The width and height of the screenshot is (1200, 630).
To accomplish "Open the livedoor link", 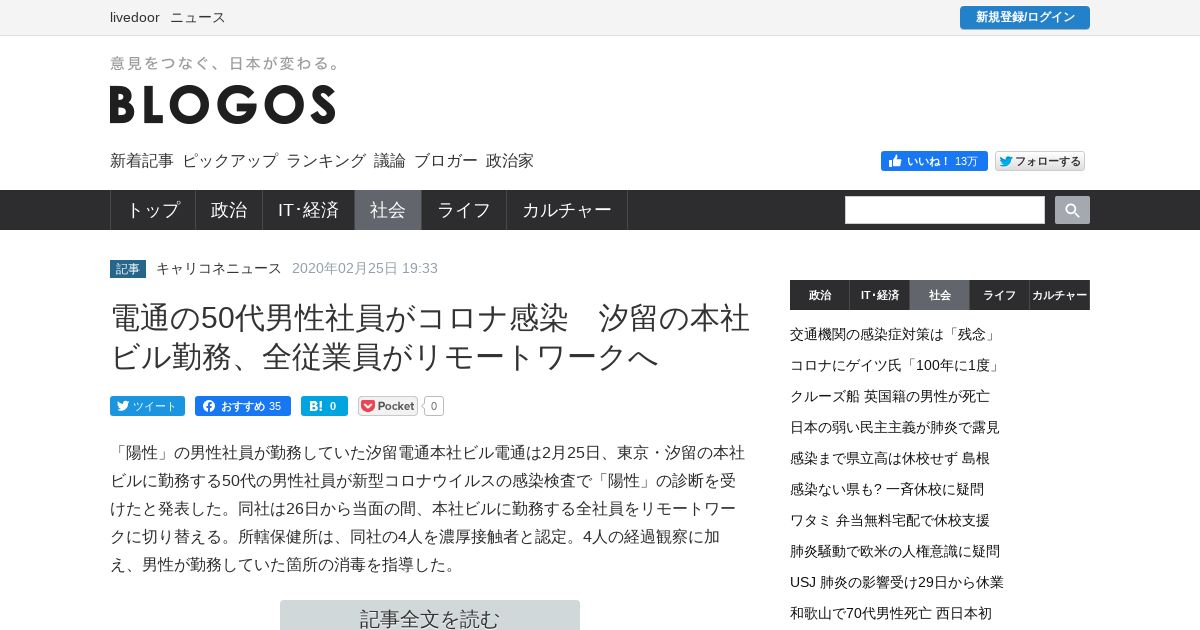I will pyautogui.click(x=136, y=17).
